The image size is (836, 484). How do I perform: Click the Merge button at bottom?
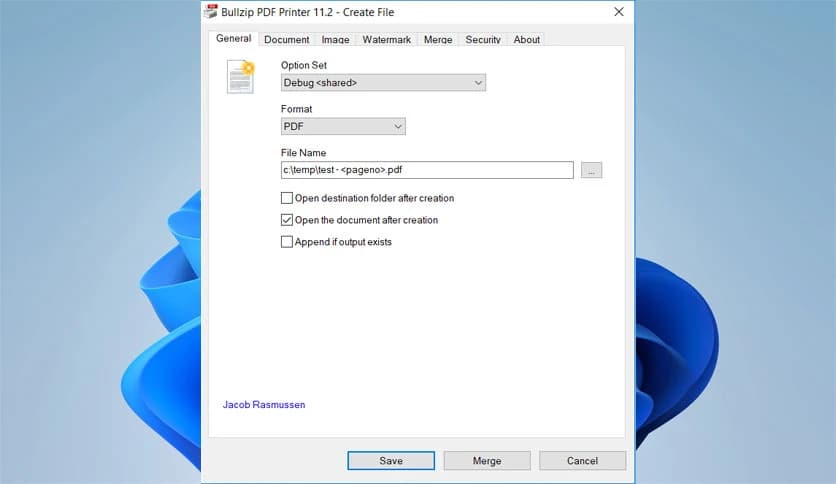[487, 461]
